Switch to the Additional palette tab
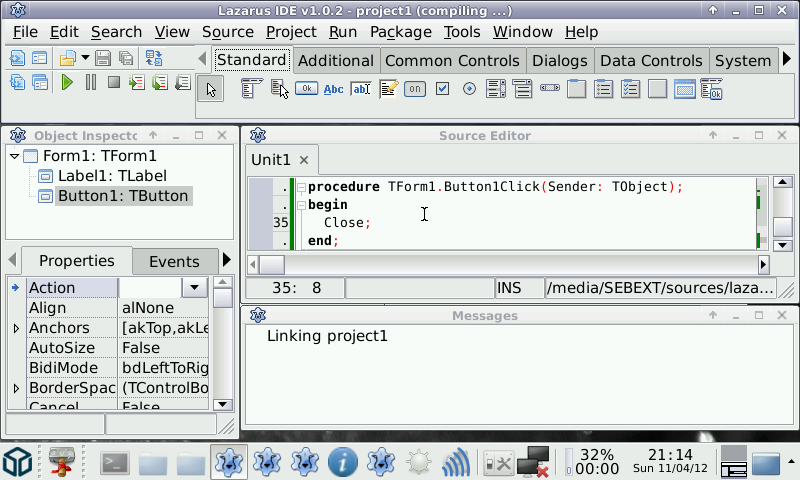Viewport: 800px width, 480px height. tap(336, 61)
